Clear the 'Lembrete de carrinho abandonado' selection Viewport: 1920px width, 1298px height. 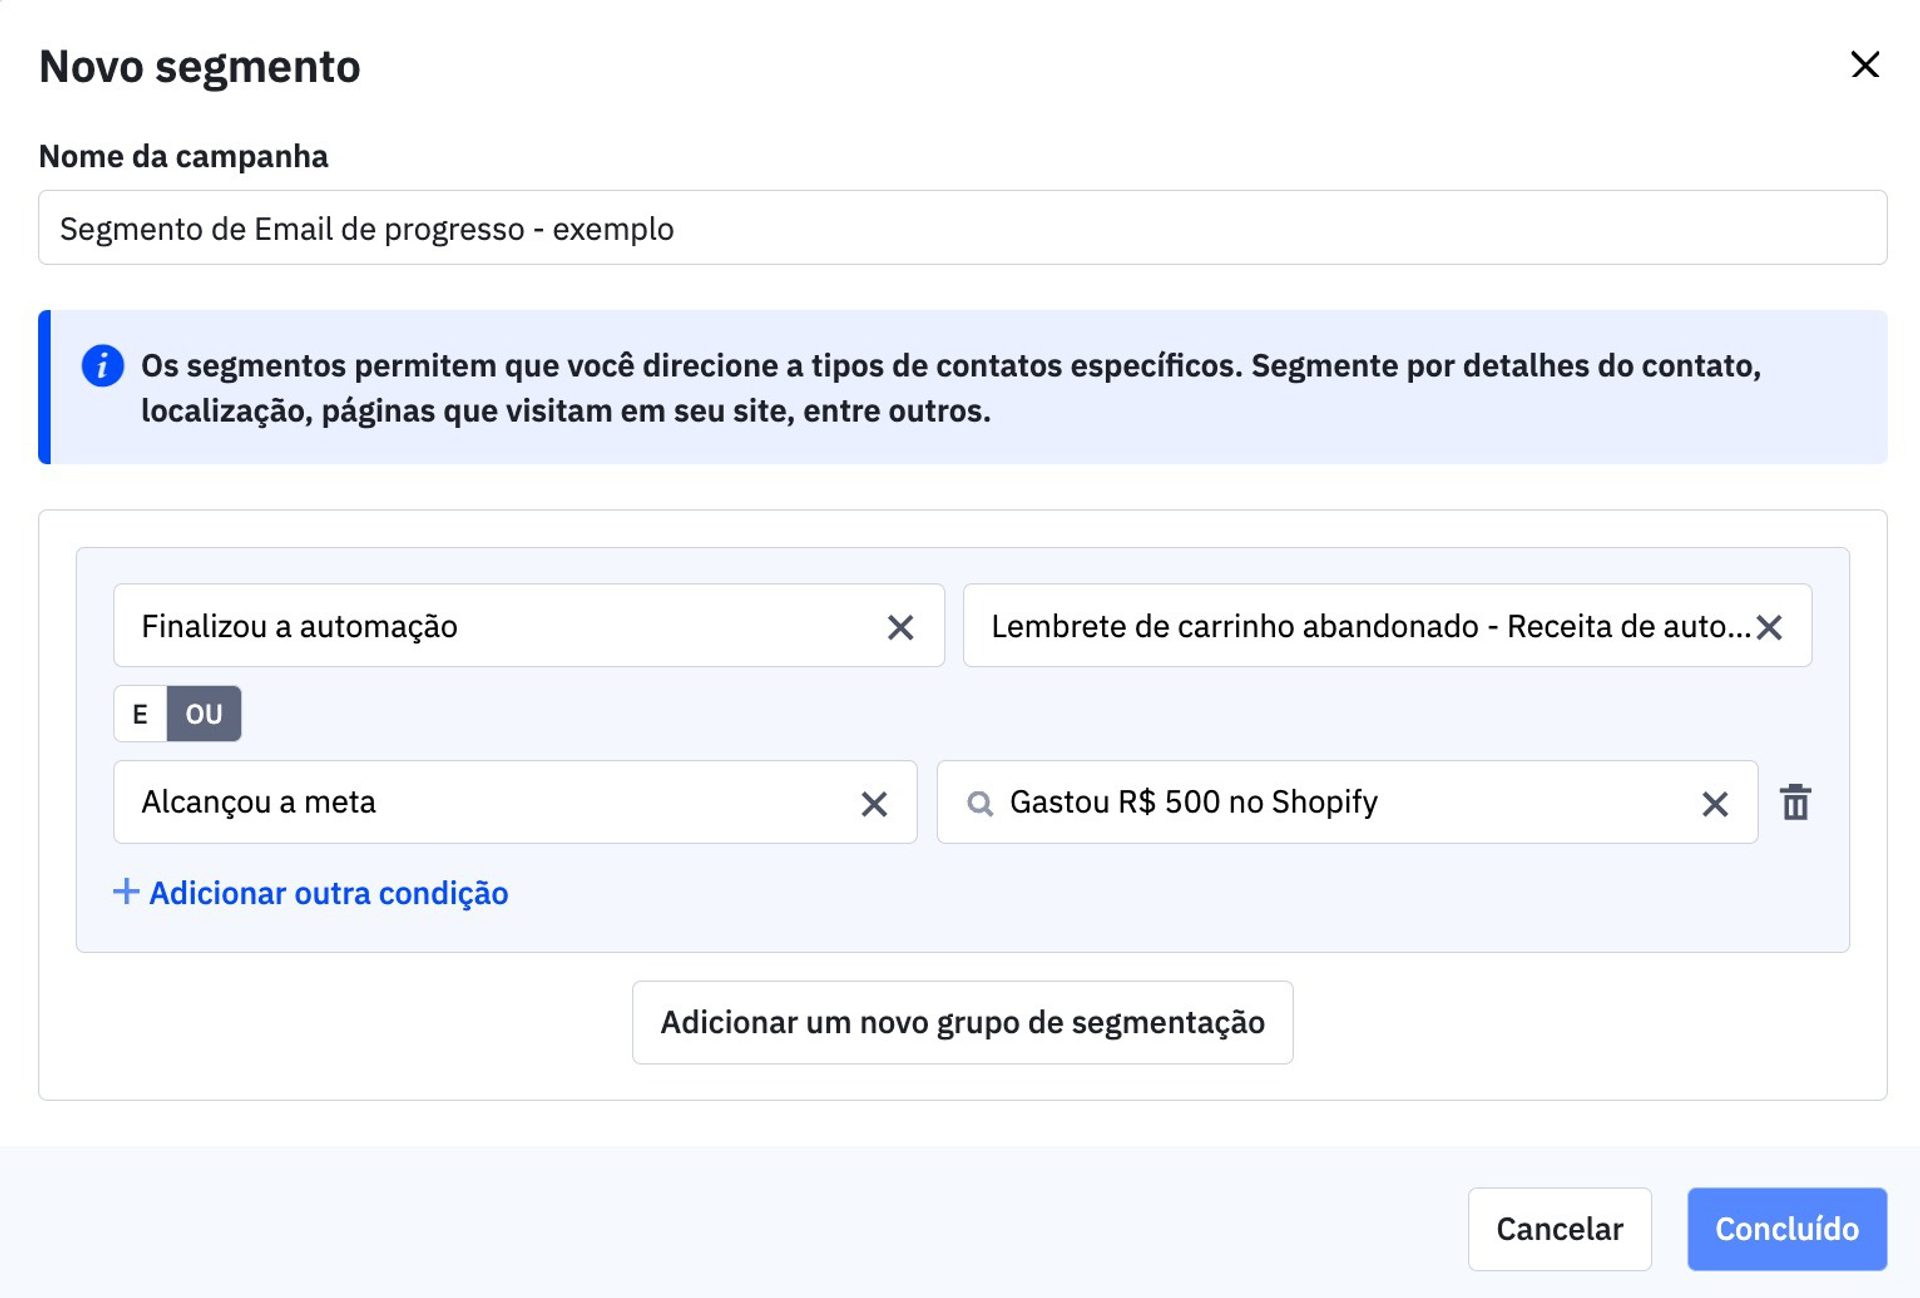point(1769,627)
